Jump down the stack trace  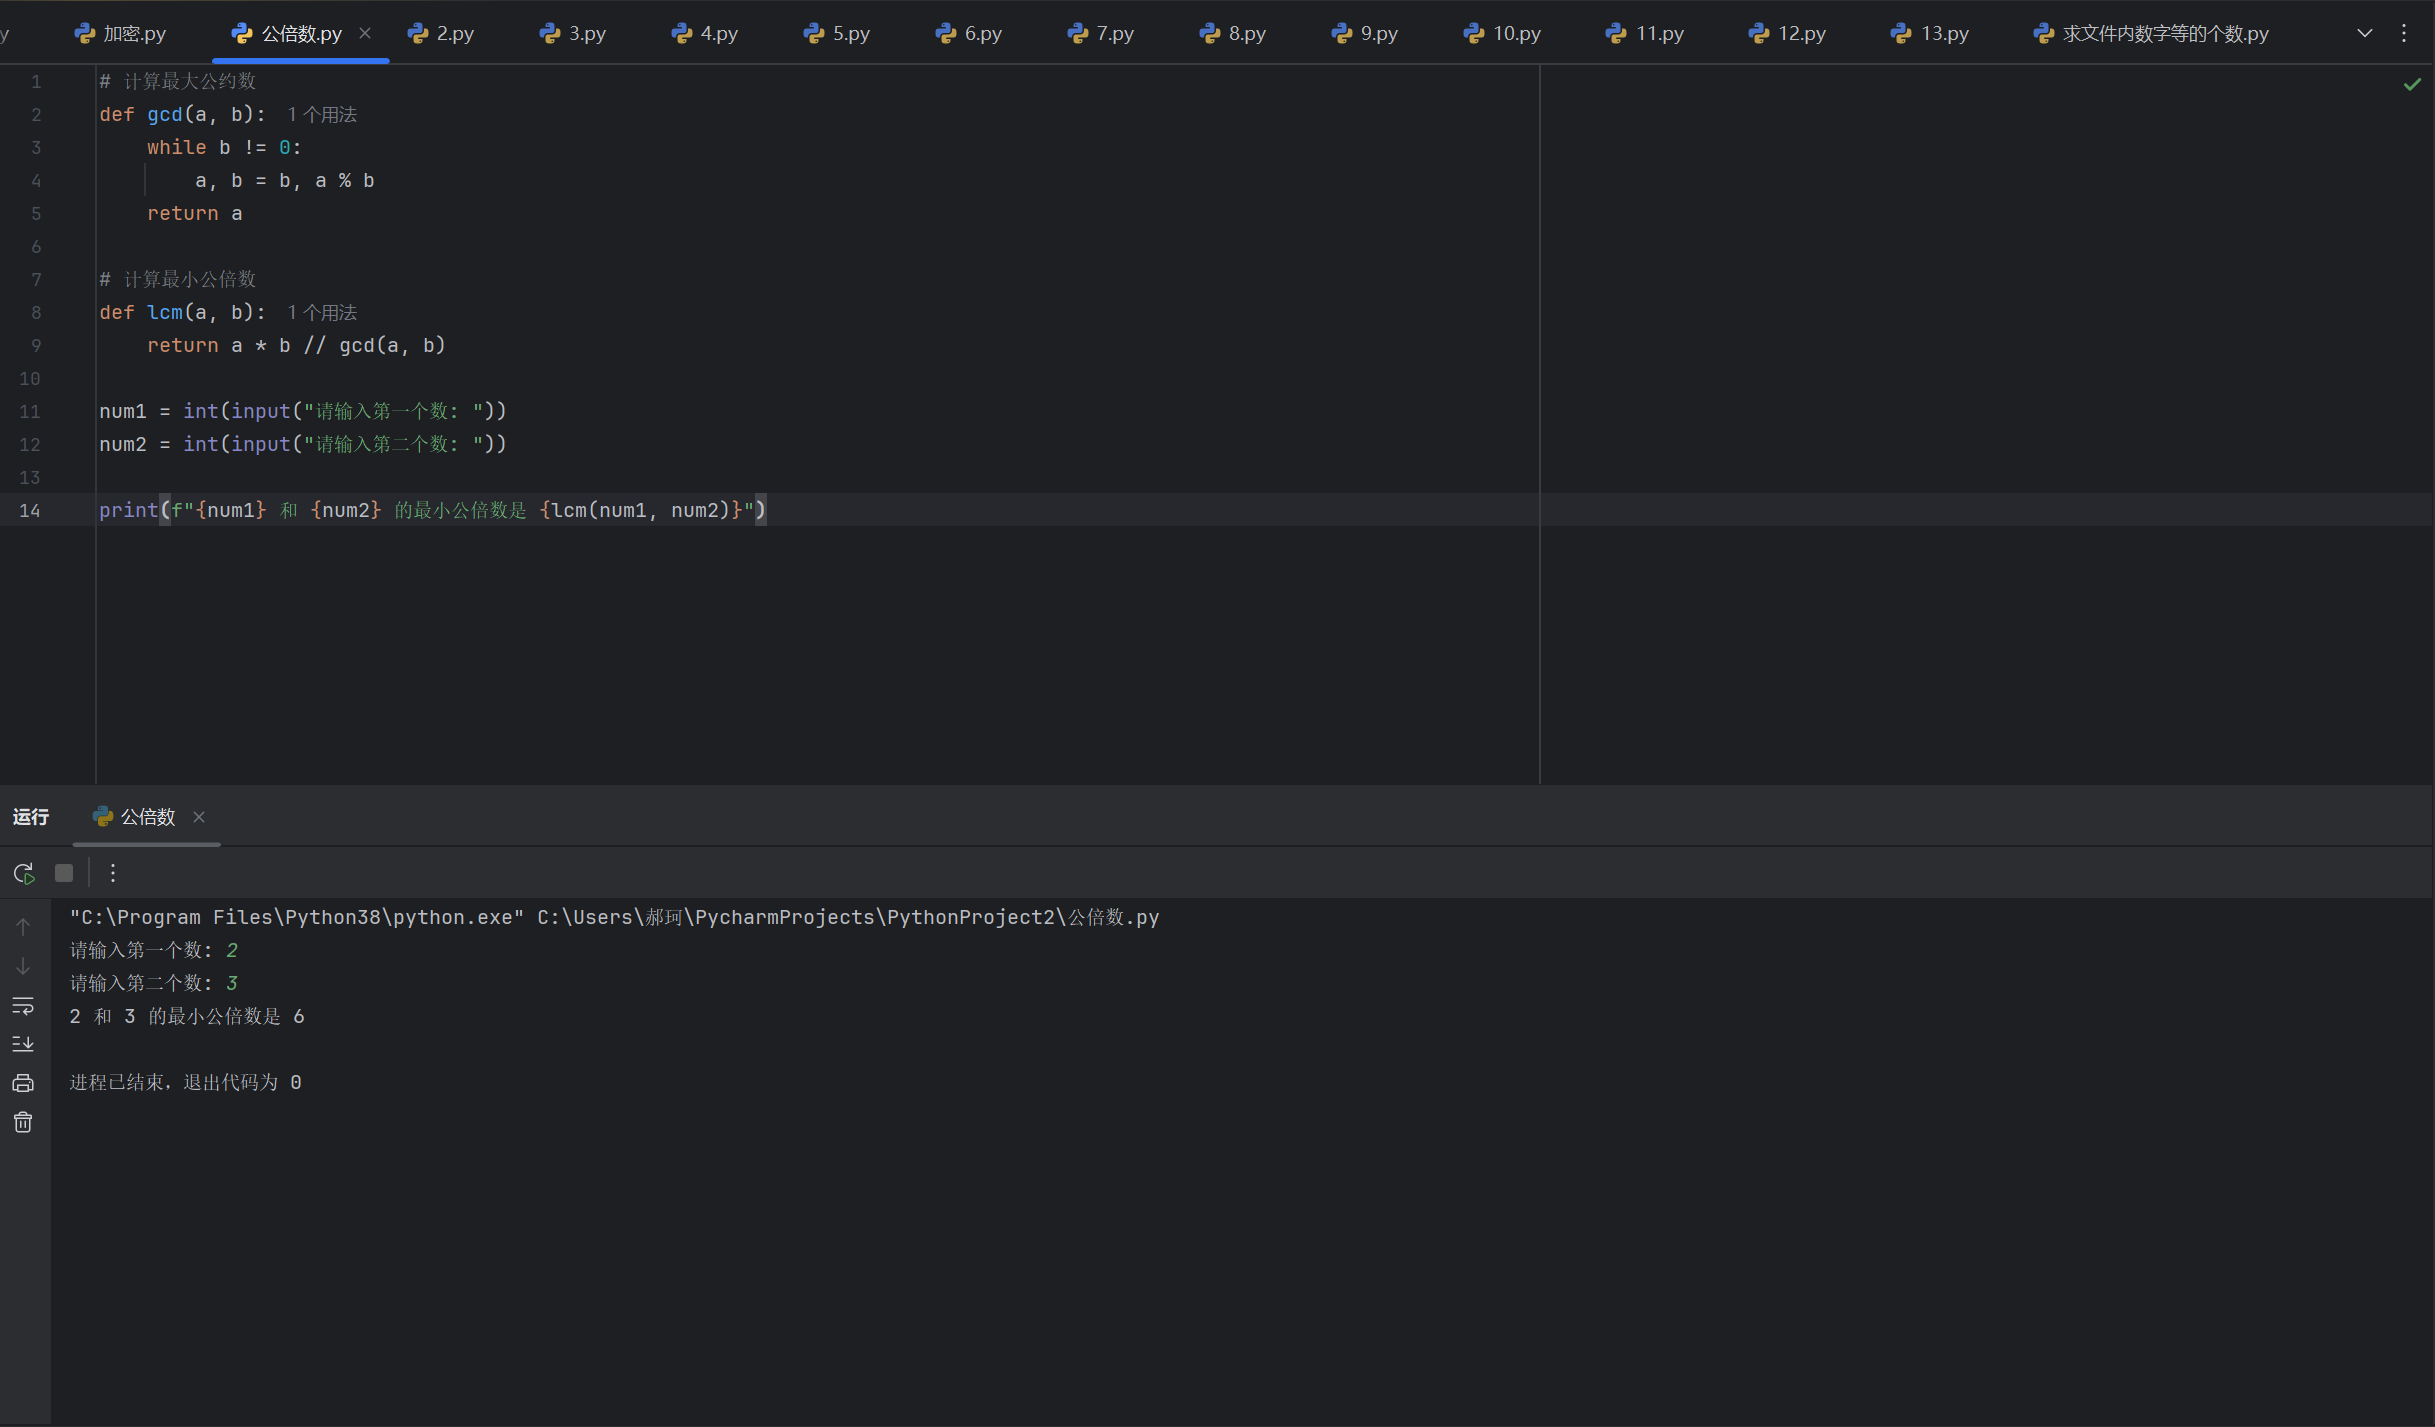point(23,966)
